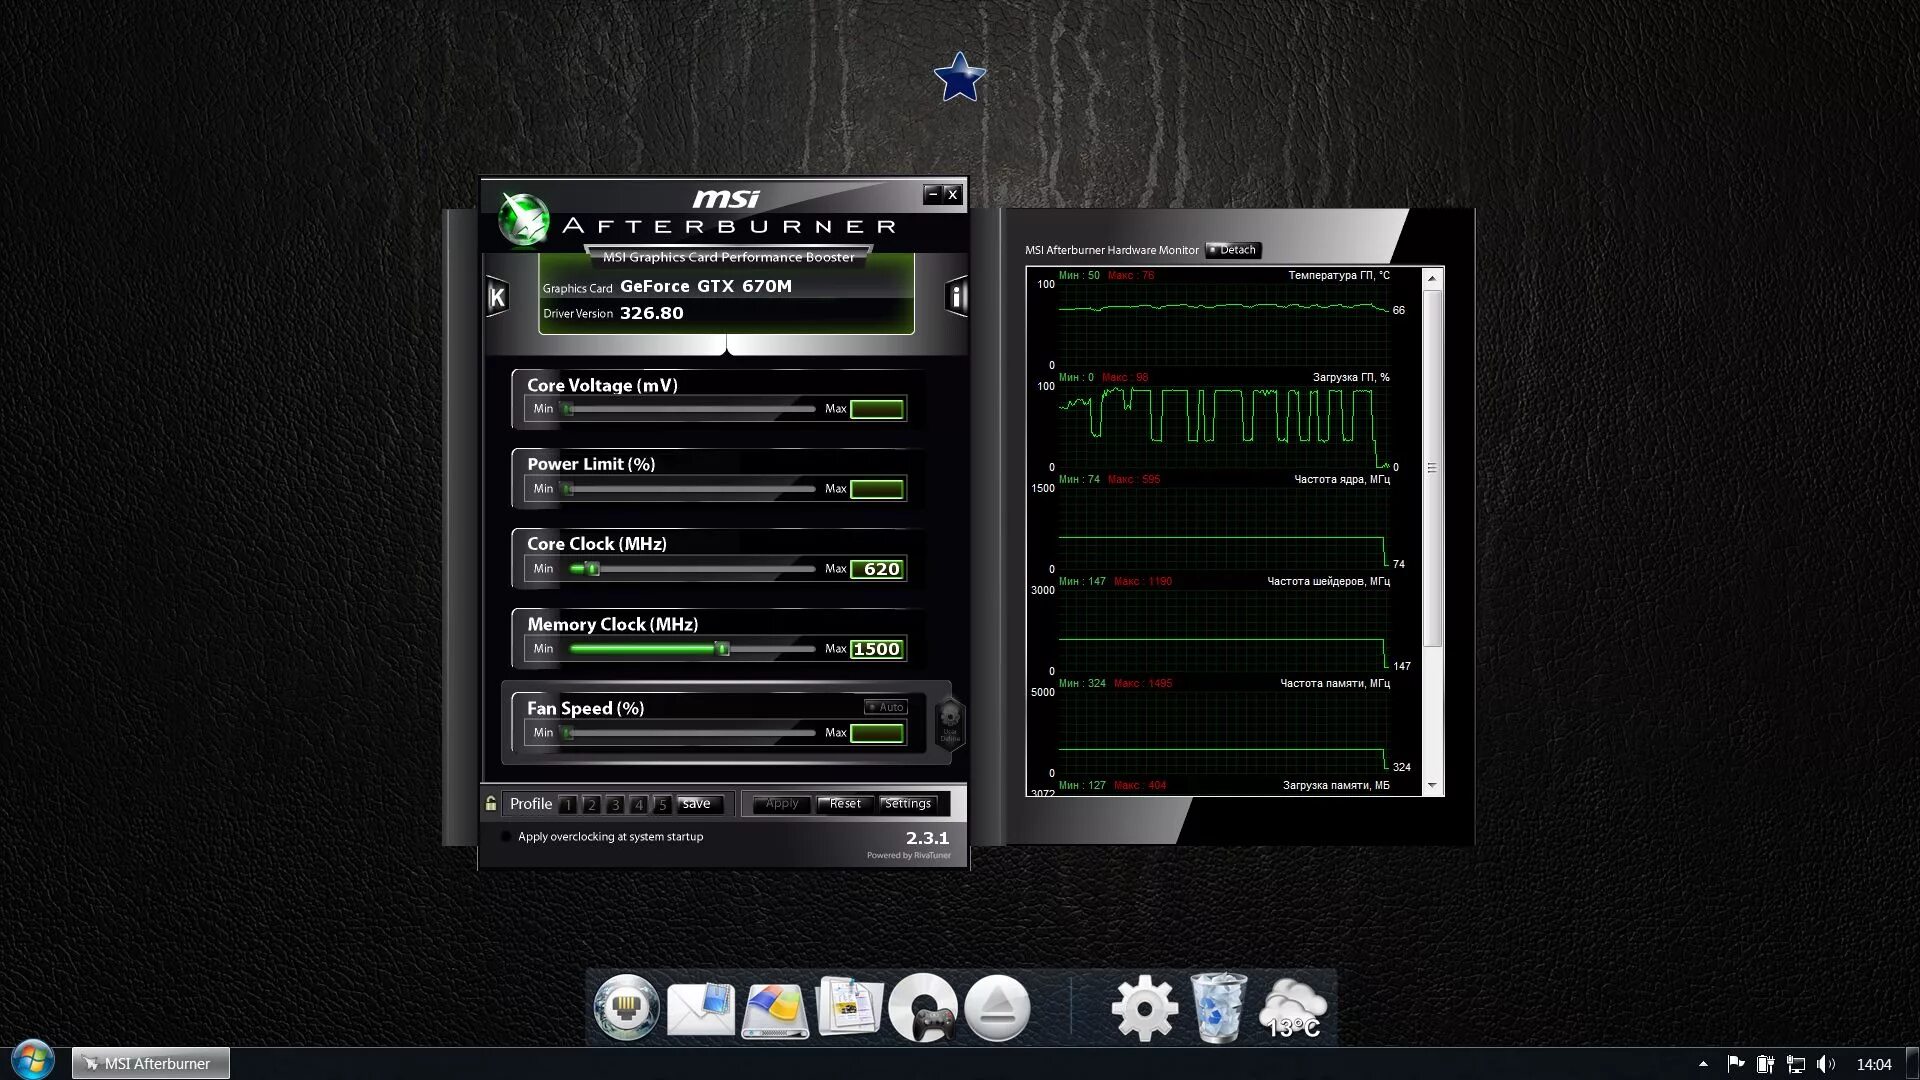Open the Kombustor K side button
The width and height of the screenshot is (1920, 1080).
point(497,297)
